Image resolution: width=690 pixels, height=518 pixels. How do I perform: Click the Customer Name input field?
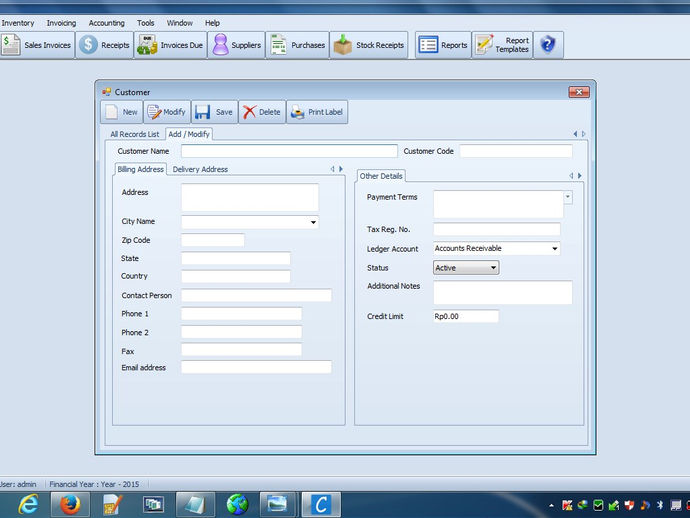click(289, 151)
